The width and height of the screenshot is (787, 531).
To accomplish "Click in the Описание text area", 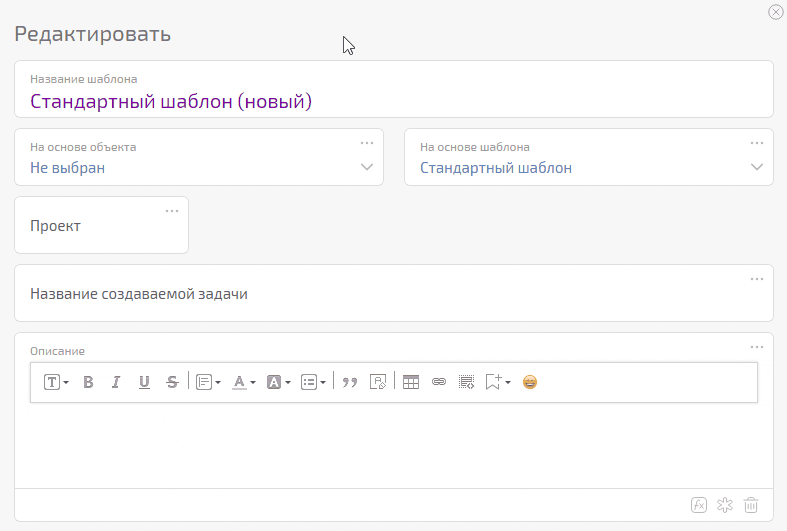I will click(394, 445).
